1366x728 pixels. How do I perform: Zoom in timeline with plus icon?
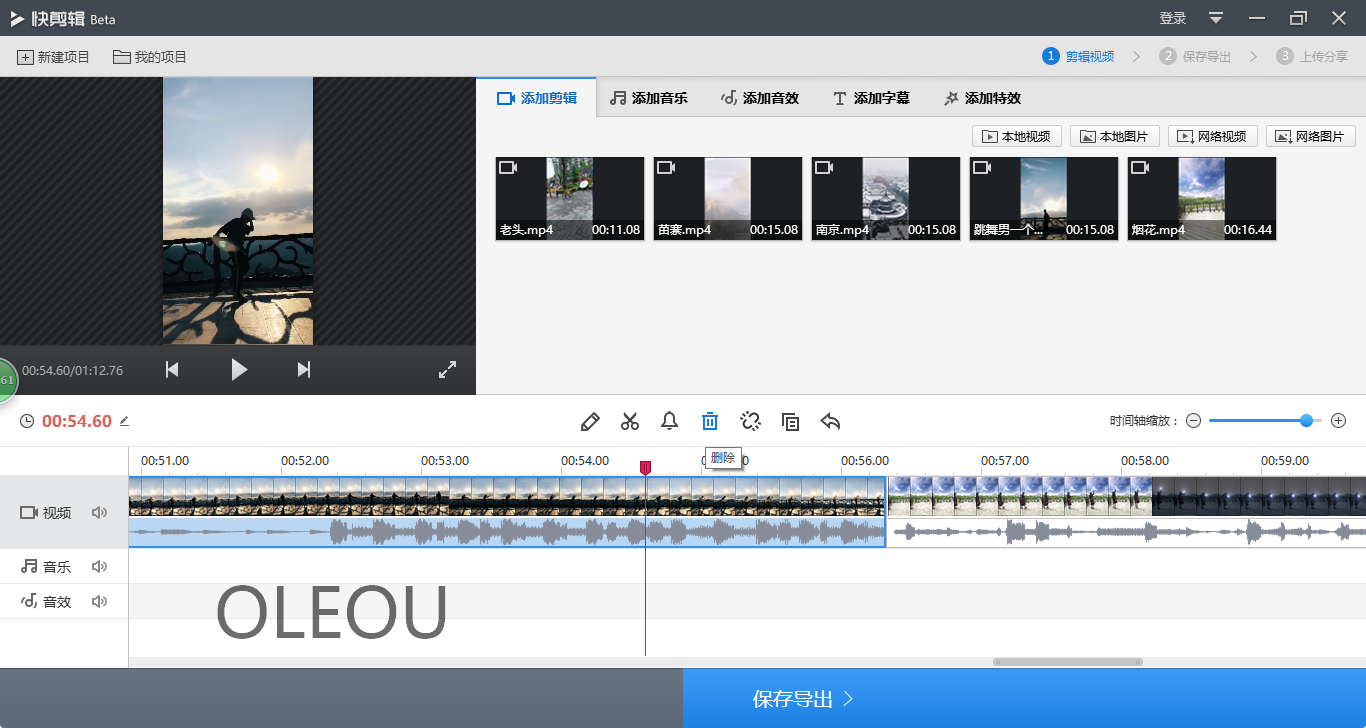pyautogui.click(x=1339, y=421)
